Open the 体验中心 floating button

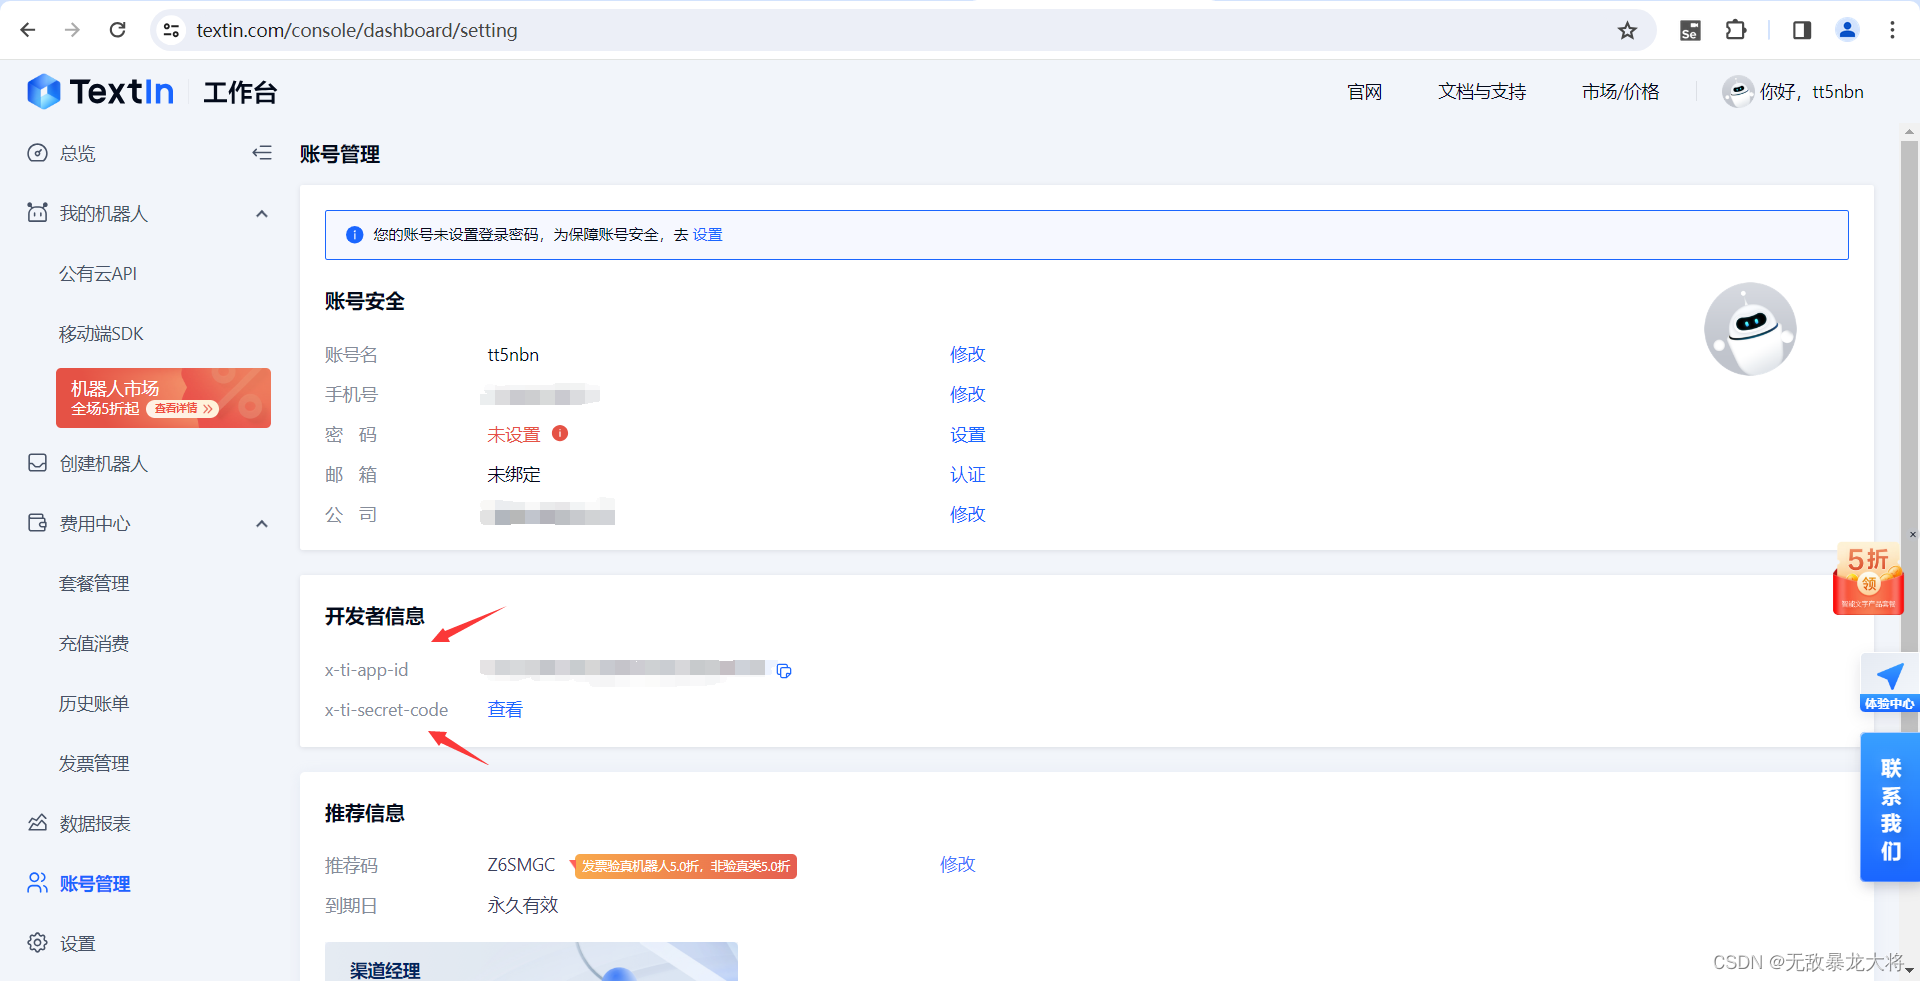point(1889,683)
